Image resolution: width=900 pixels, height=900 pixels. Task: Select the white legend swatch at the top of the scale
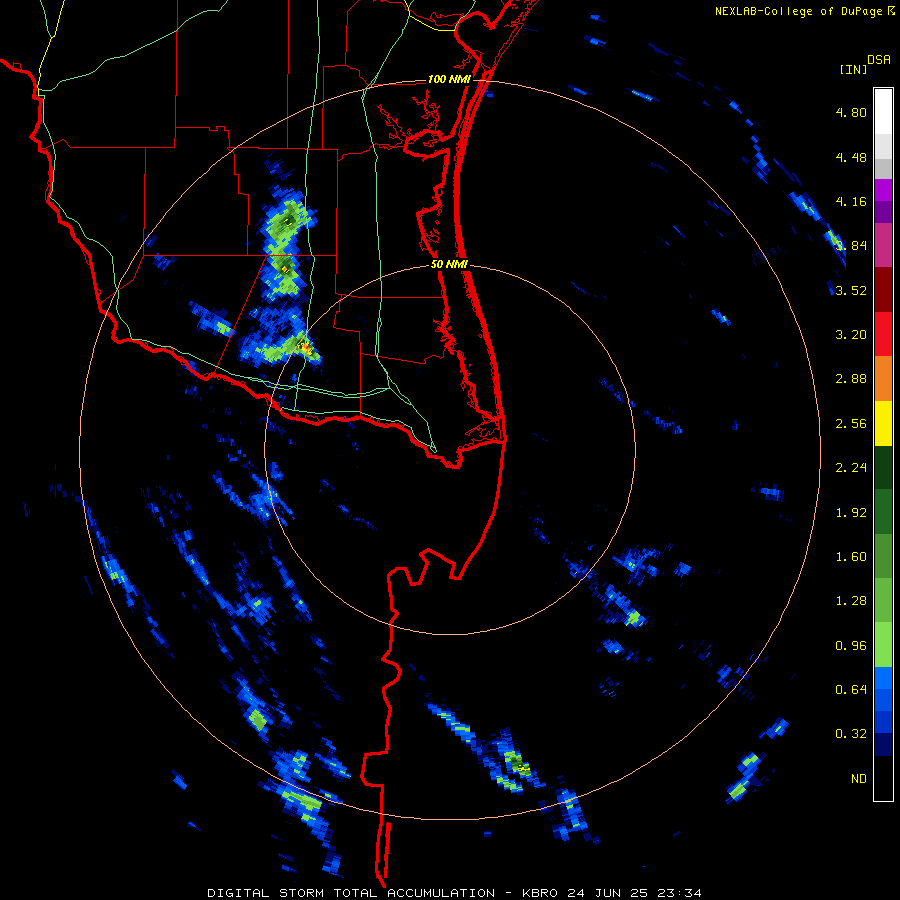click(883, 111)
